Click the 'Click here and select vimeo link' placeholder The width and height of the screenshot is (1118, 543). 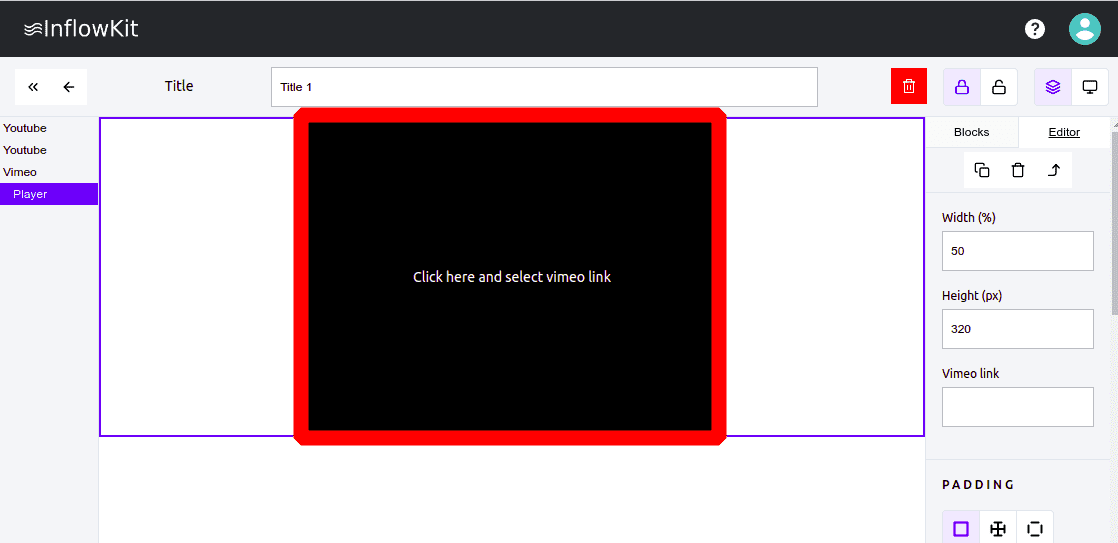[511, 277]
